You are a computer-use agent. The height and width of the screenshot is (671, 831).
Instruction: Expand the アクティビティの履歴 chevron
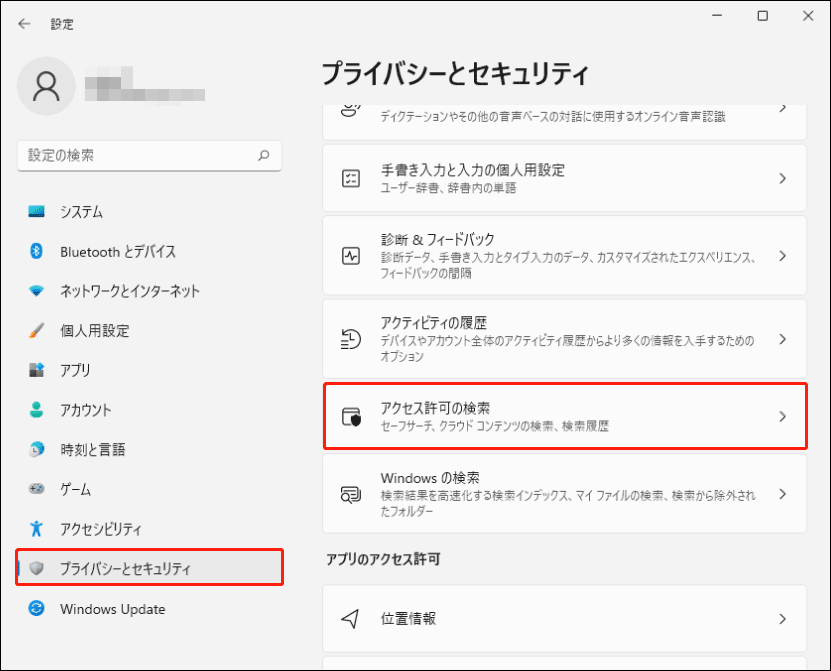[x=782, y=339]
